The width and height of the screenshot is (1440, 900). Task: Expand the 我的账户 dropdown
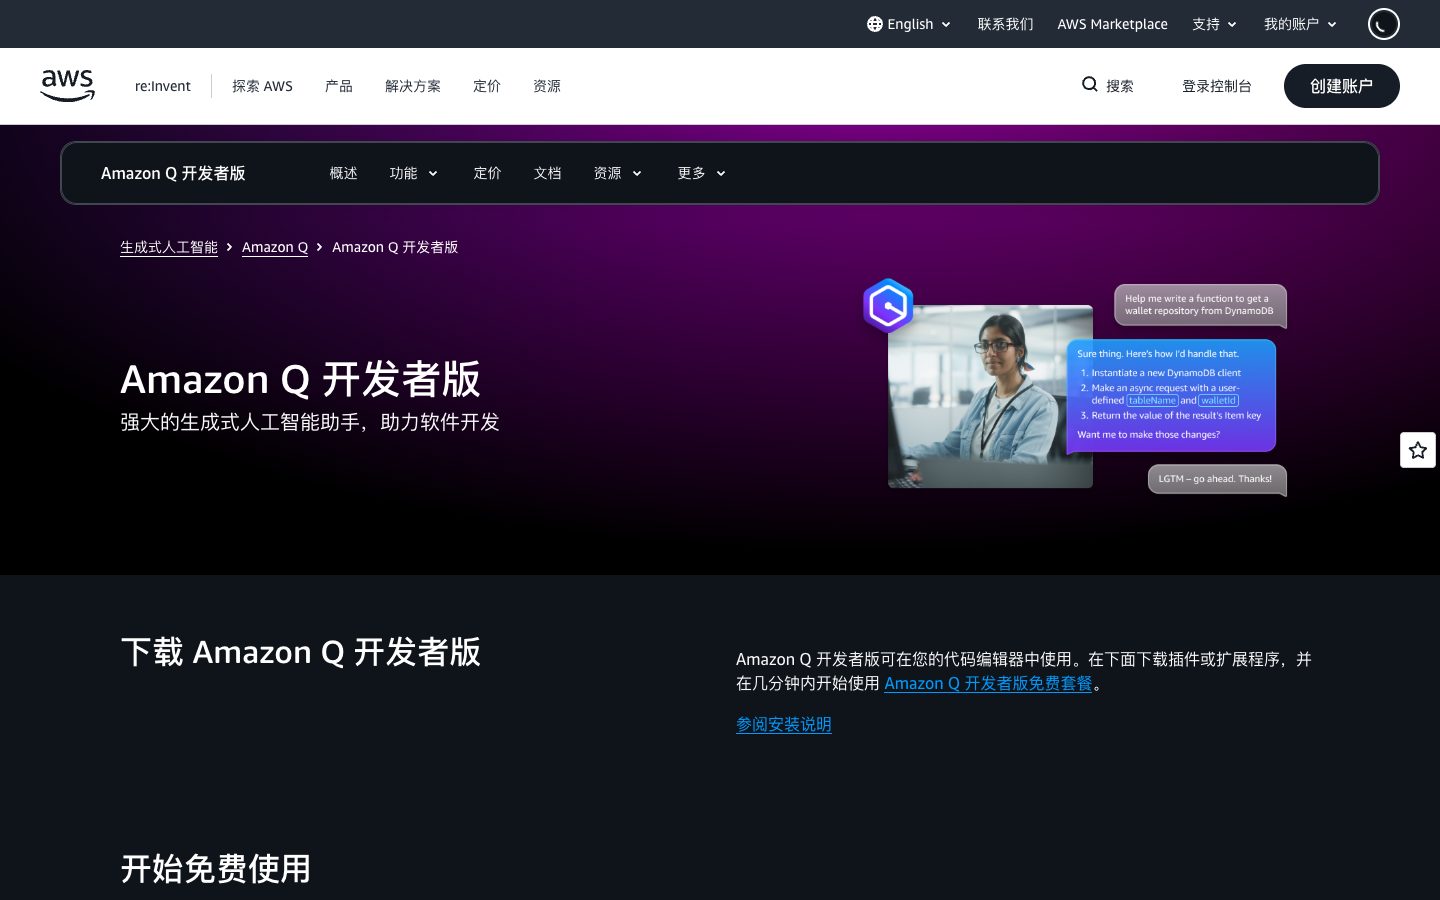1301,24
